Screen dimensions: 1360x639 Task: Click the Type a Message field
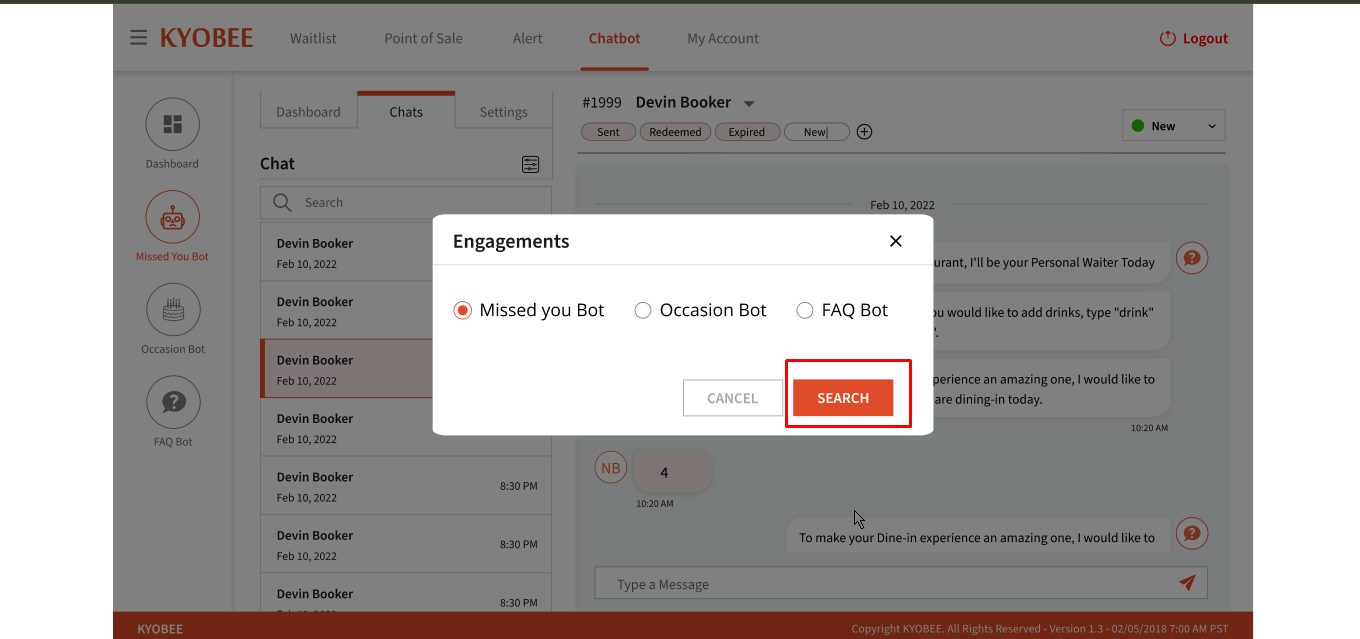pos(901,584)
